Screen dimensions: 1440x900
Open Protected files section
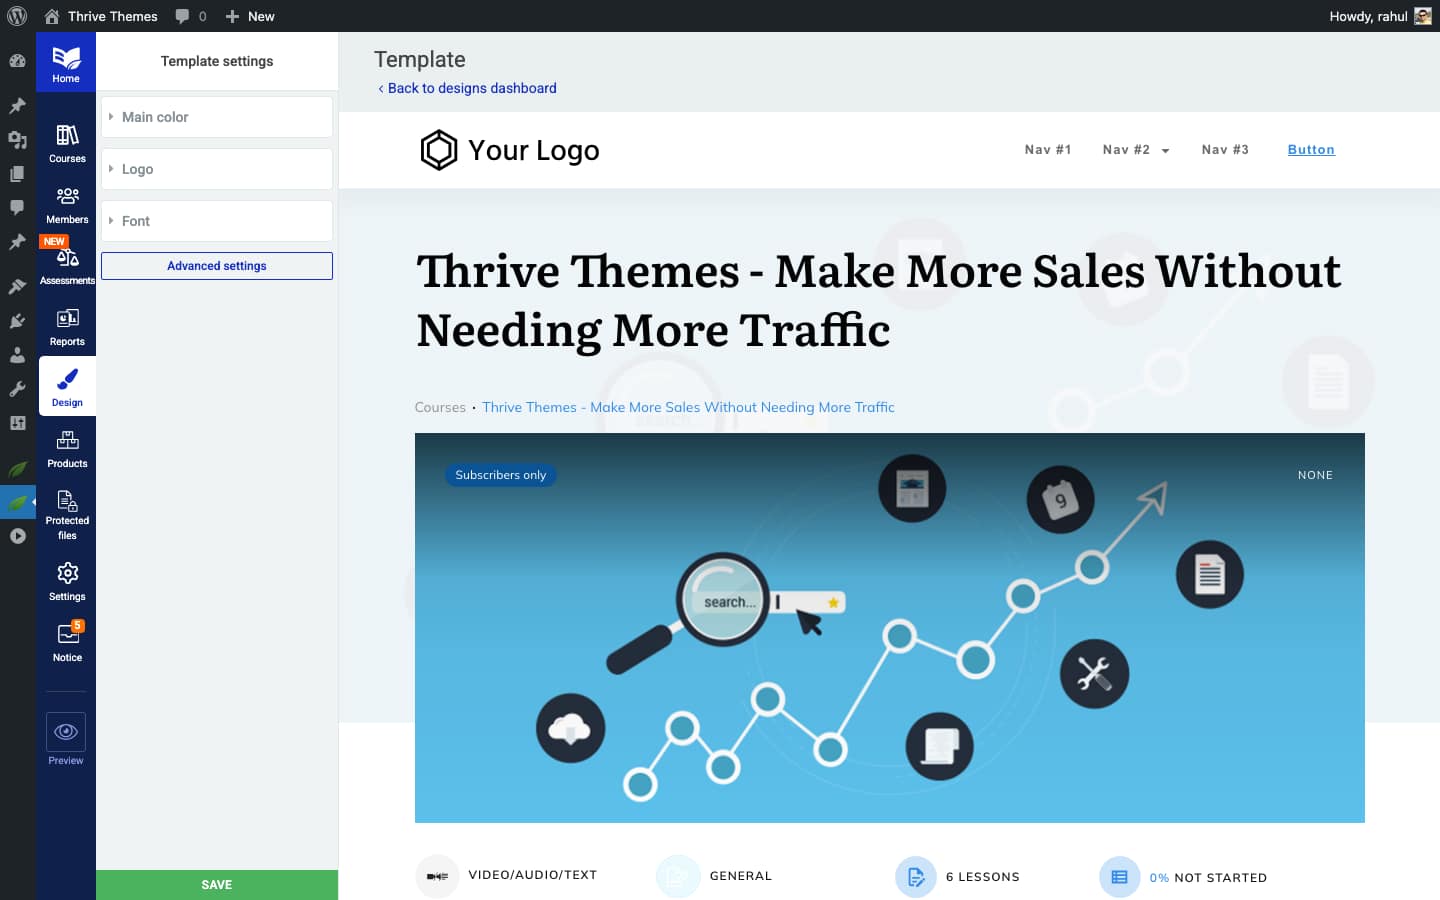click(67, 513)
